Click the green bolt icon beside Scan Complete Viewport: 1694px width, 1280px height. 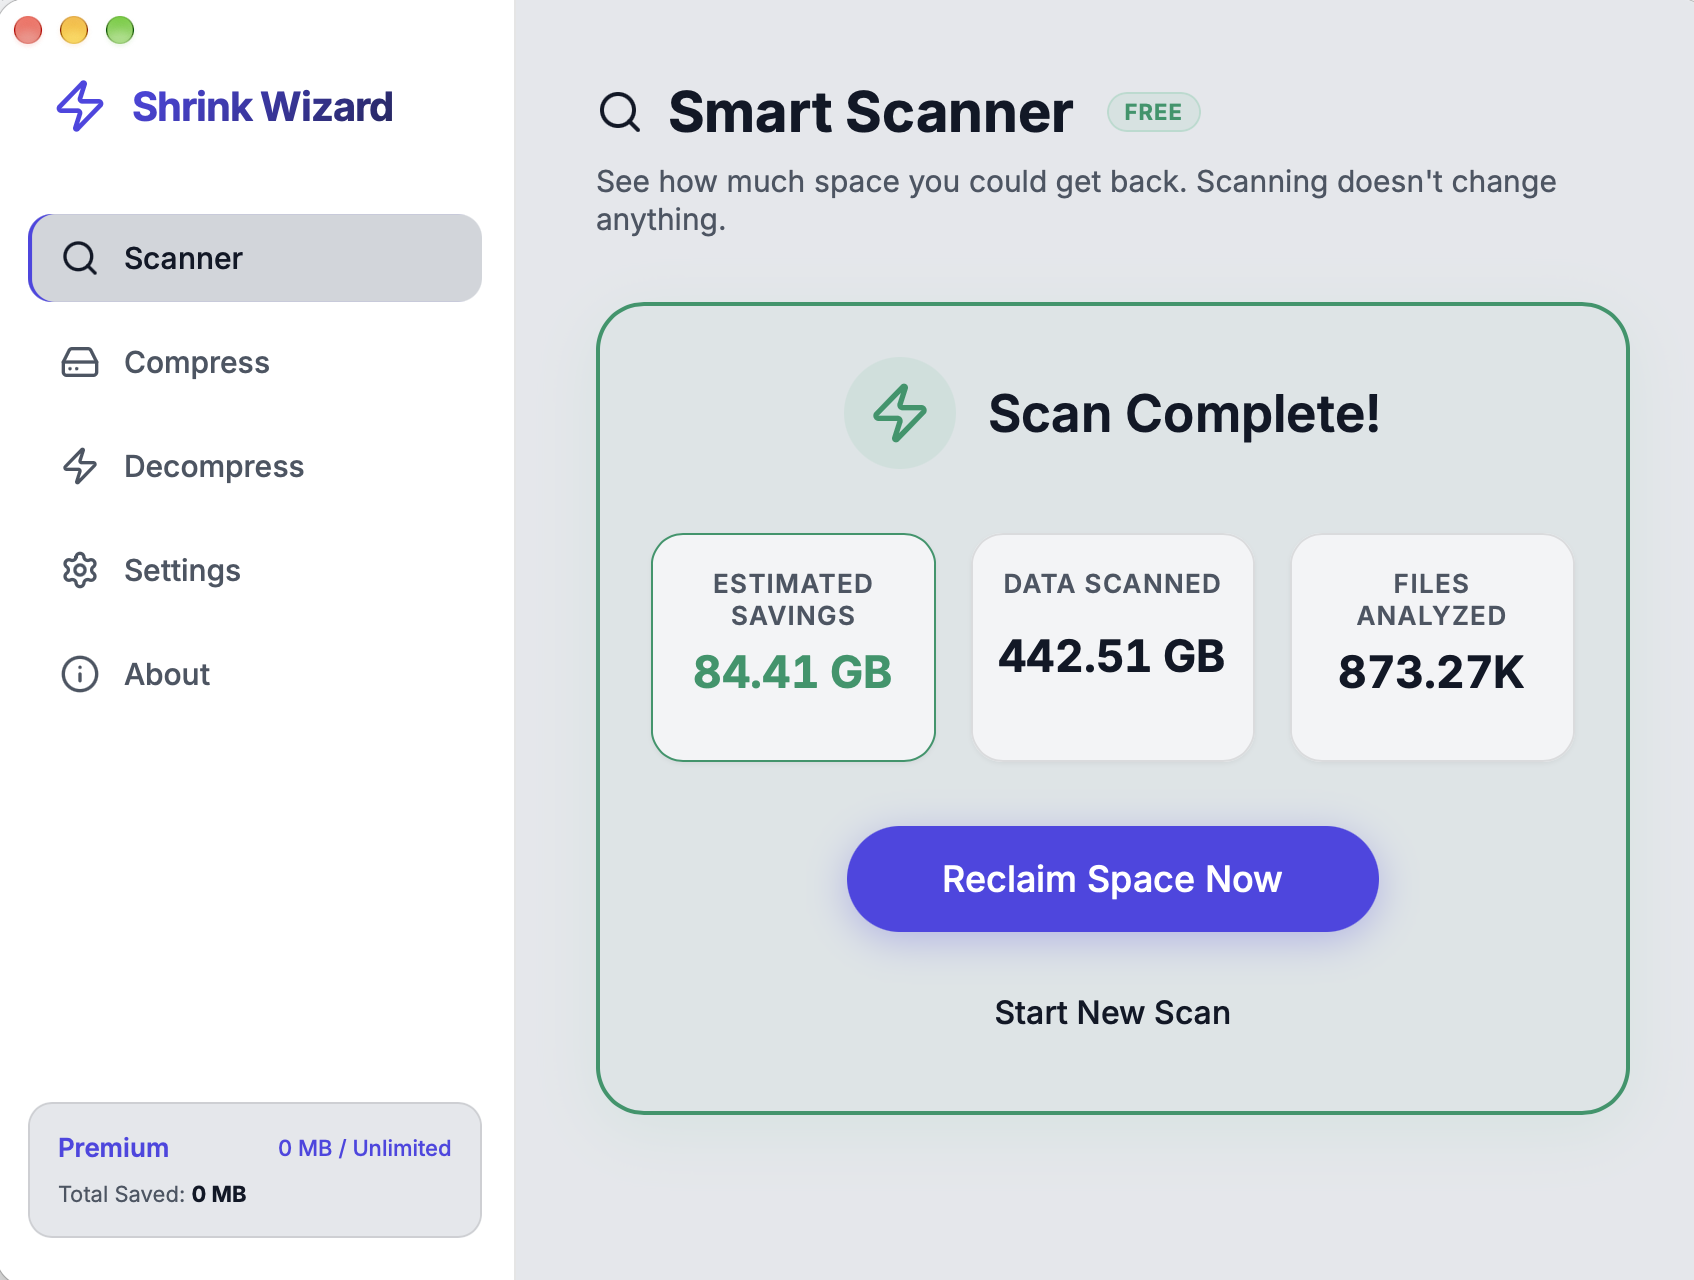900,413
